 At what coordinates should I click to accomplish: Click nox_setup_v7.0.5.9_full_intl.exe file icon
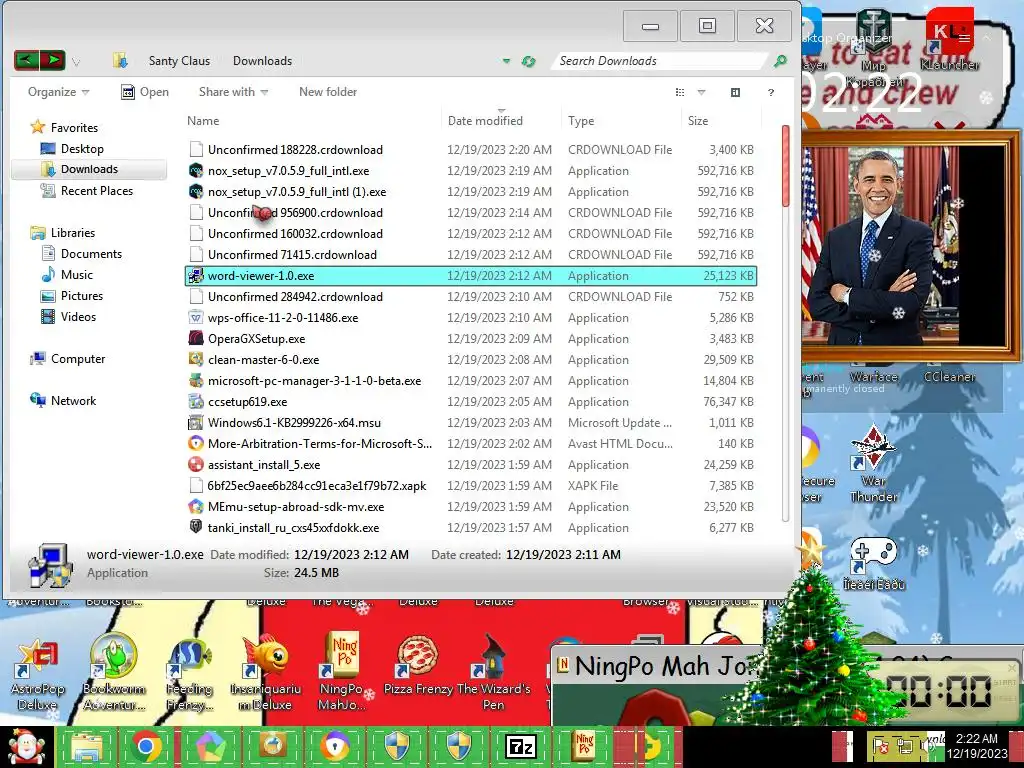195,170
